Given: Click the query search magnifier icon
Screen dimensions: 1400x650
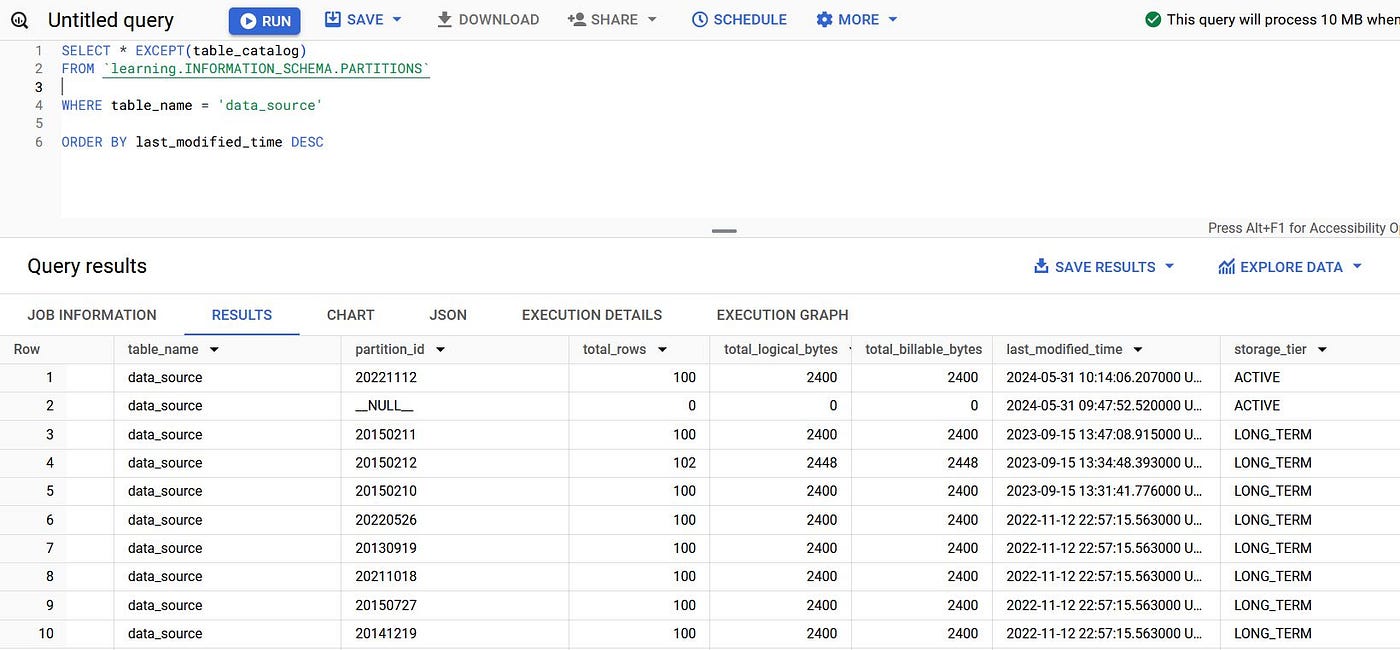Looking at the screenshot, I should 18,19.
